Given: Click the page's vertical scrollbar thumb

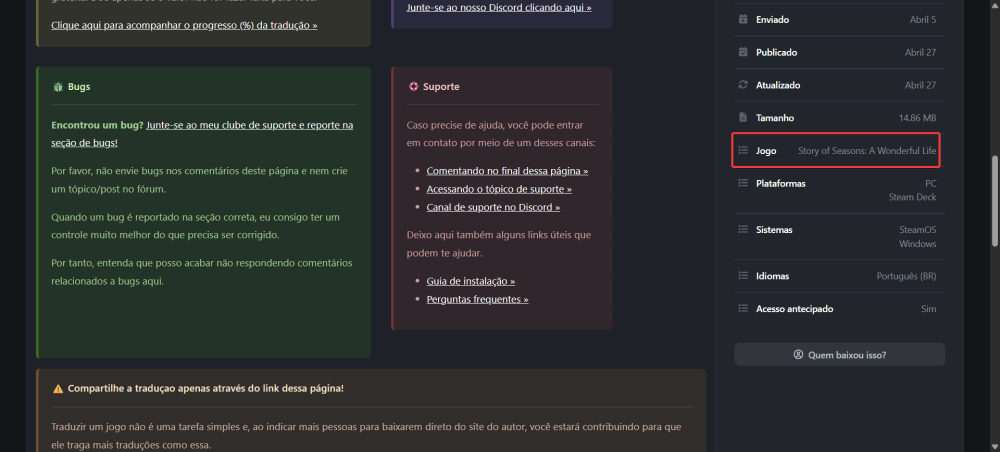Looking at the screenshot, I should 996,201.
